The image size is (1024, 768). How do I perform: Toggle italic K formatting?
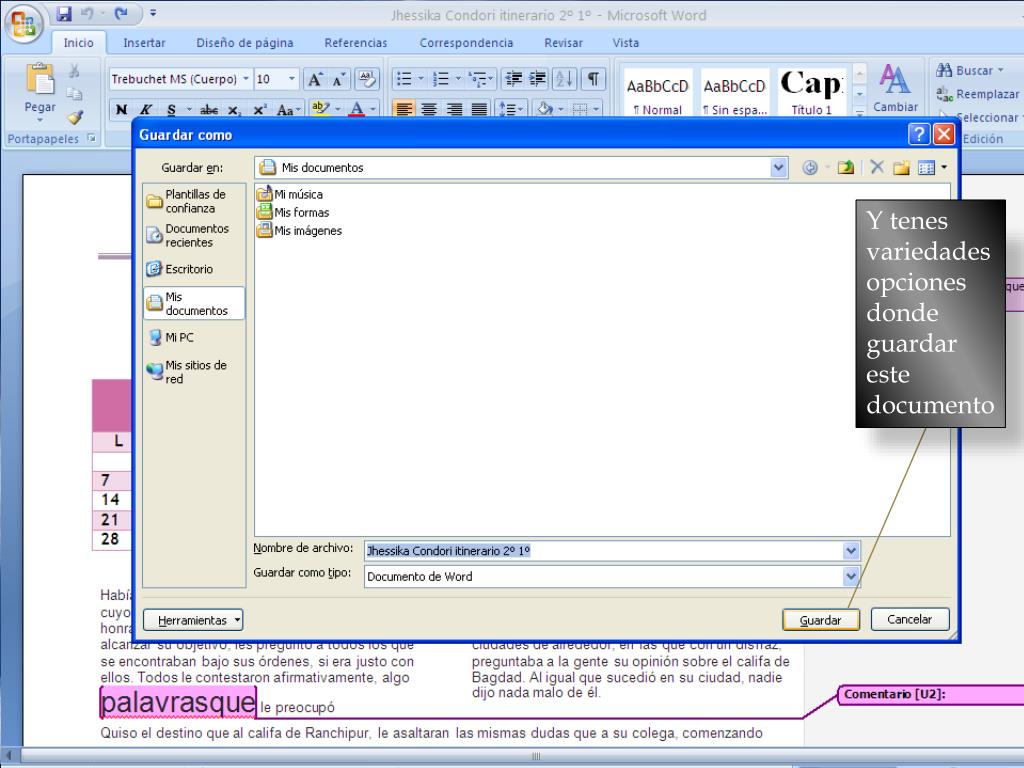[x=146, y=109]
